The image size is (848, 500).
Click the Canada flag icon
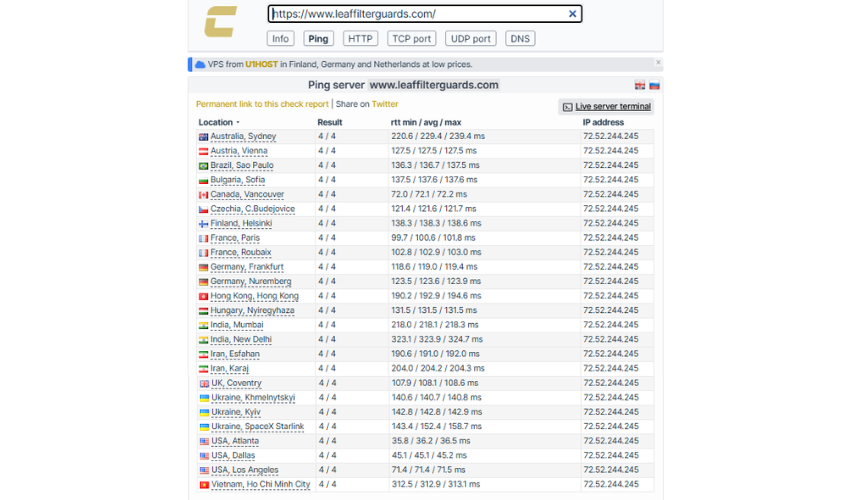[x=203, y=195]
